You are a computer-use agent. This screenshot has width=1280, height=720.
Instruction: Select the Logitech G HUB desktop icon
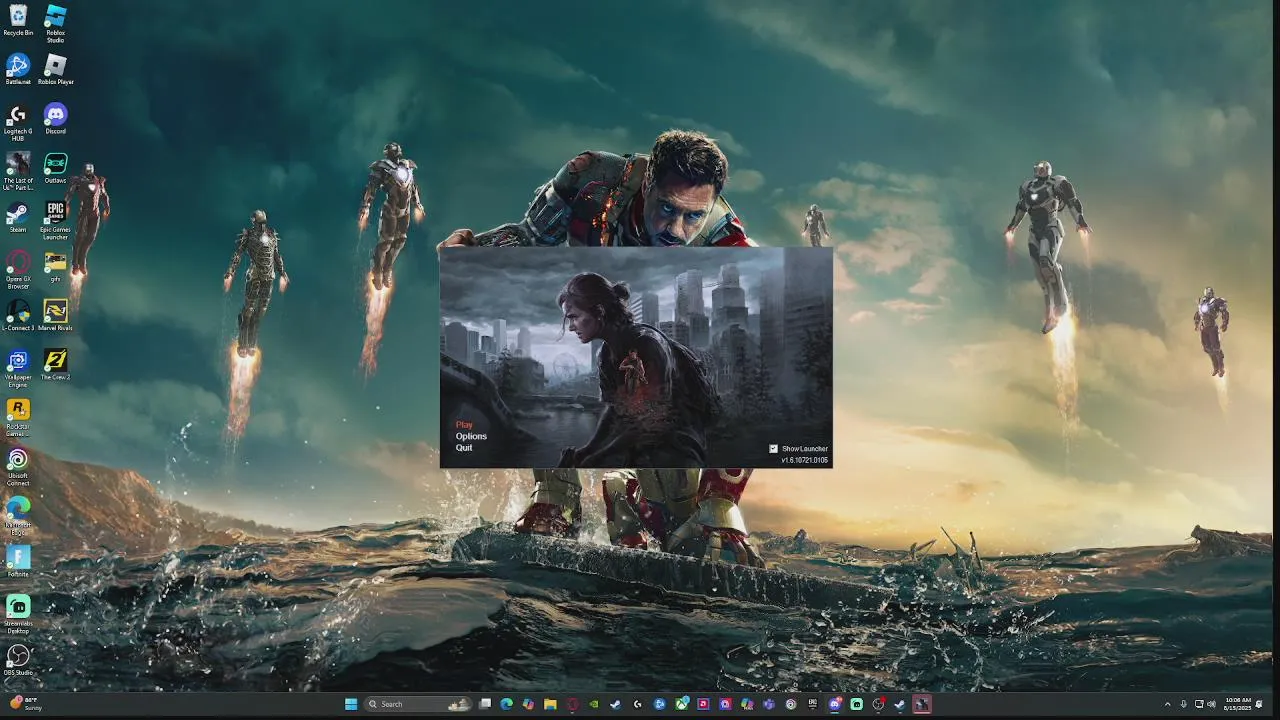[18, 122]
